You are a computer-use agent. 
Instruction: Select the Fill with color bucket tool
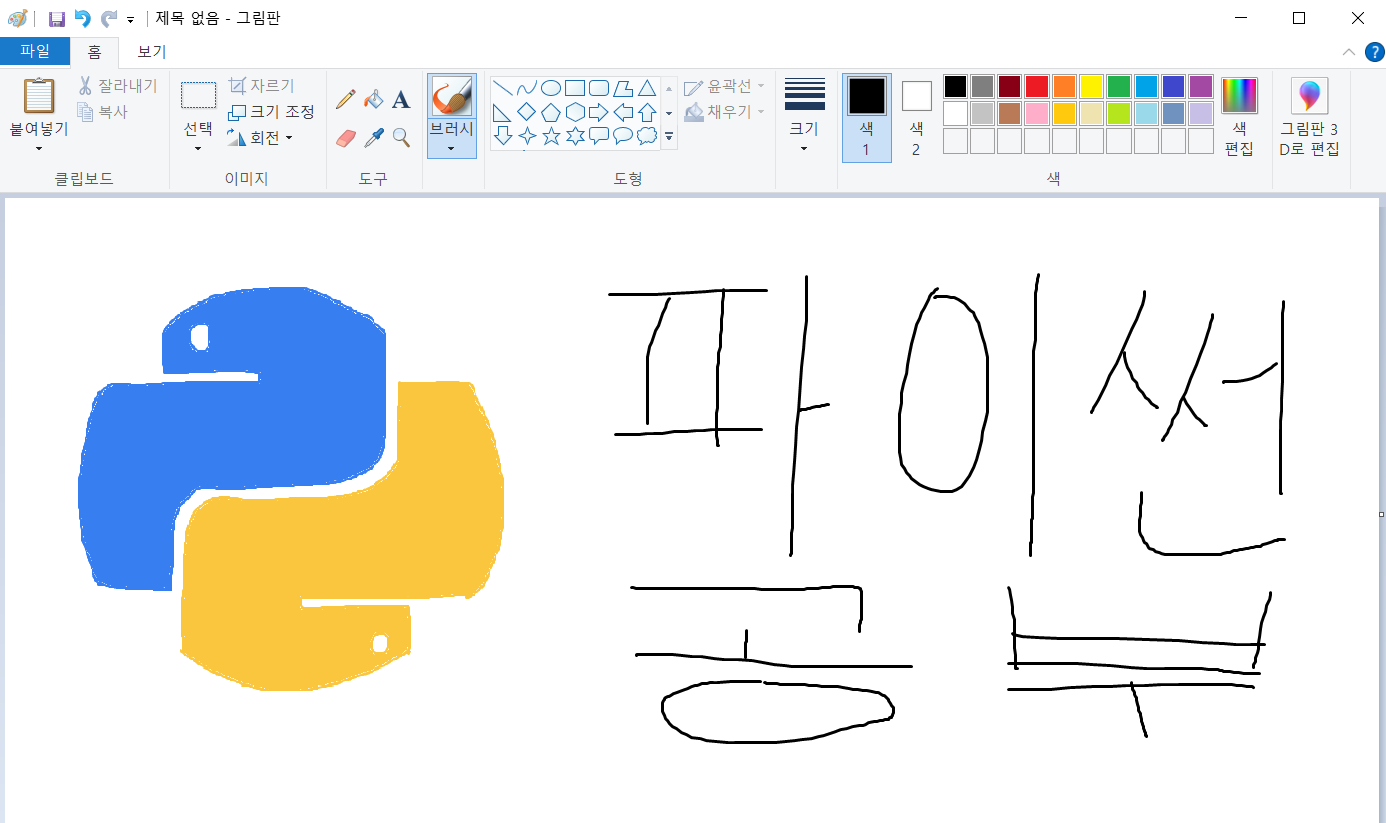[x=373, y=99]
